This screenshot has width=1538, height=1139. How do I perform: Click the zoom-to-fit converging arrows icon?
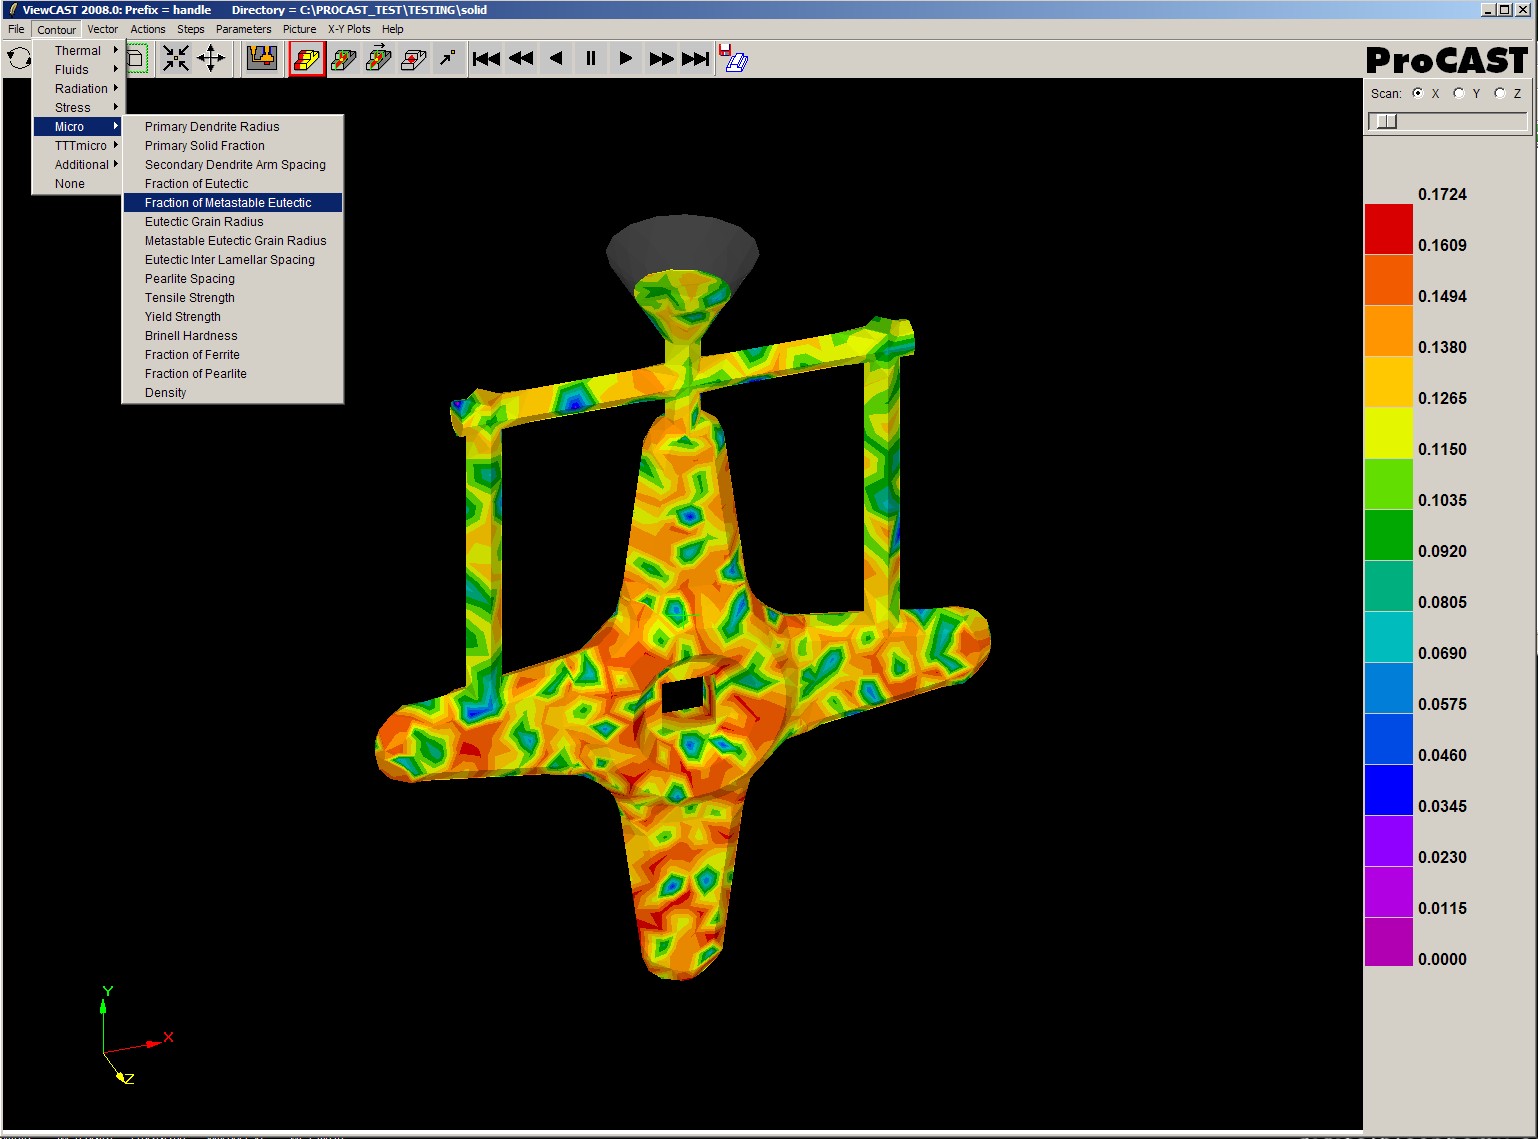176,59
